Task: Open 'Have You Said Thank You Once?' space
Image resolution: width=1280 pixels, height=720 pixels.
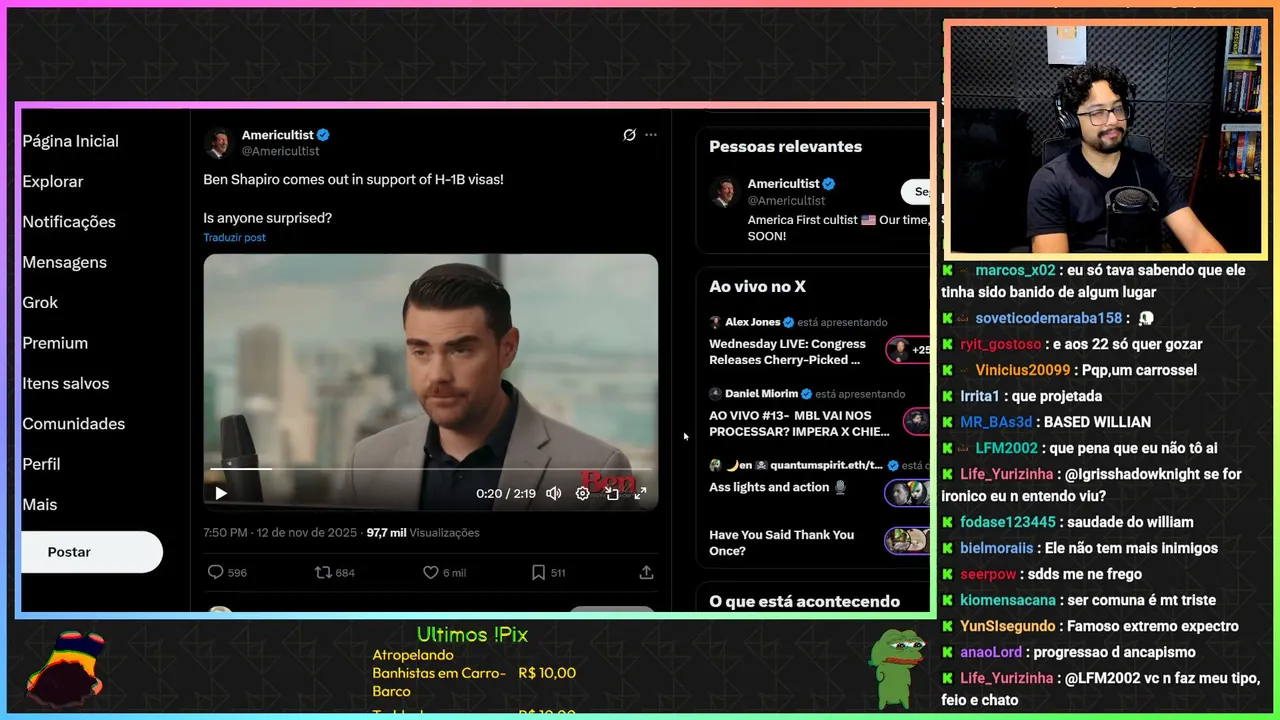Action: (781, 543)
